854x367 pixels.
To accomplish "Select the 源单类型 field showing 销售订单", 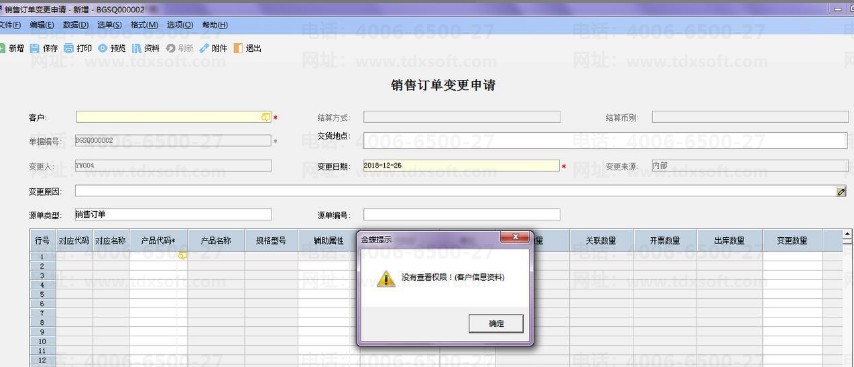I will click(x=173, y=215).
